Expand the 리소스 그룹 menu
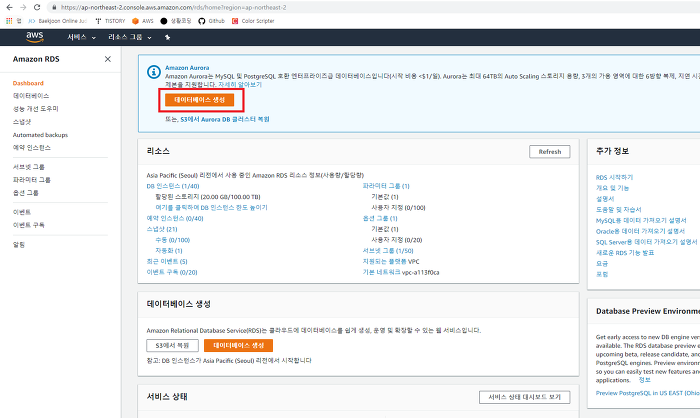The width and height of the screenshot is (700, 418). pos(130,38)
